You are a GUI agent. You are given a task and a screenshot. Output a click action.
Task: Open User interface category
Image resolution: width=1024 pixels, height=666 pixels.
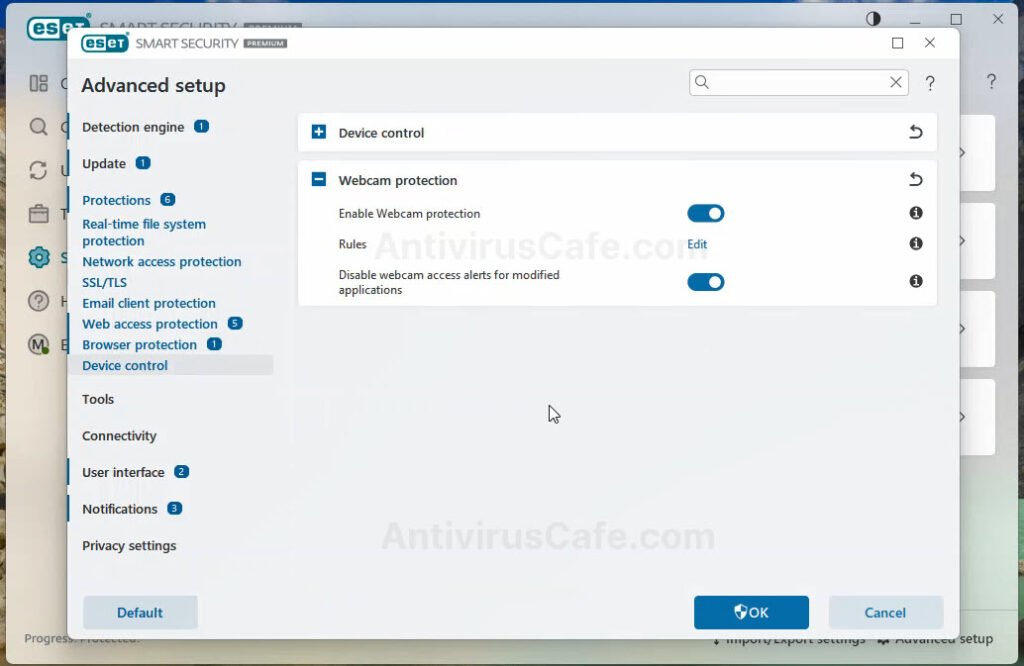pyautogui.click(x=123, y=473)
